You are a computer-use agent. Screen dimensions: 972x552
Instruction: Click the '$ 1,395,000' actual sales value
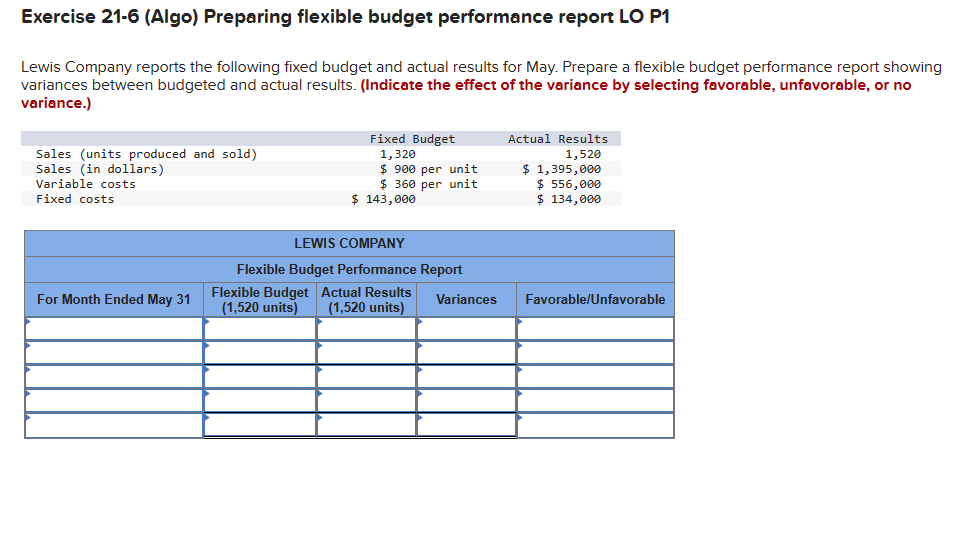562,169
